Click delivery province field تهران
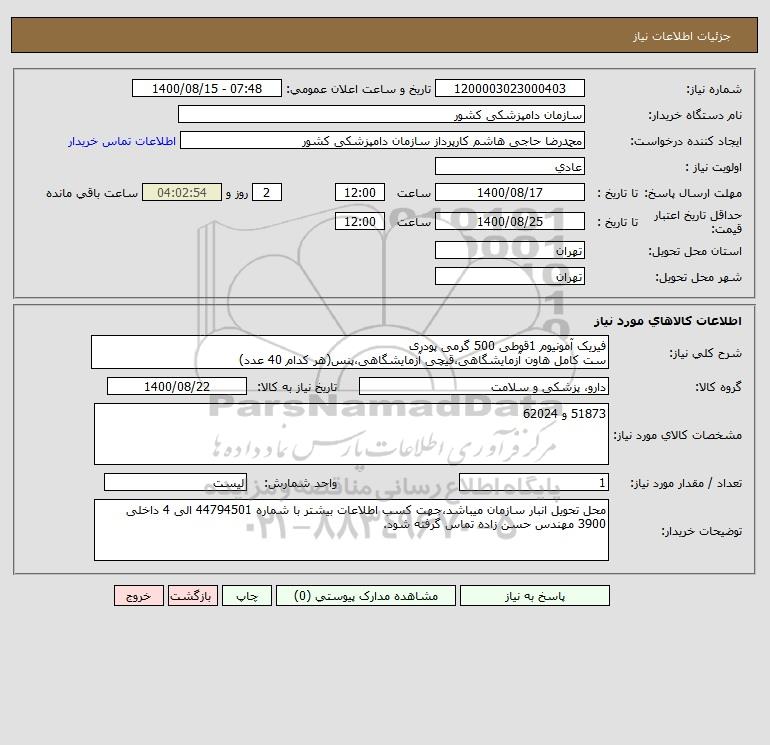The image size is (770, 745). pos(510,250)
